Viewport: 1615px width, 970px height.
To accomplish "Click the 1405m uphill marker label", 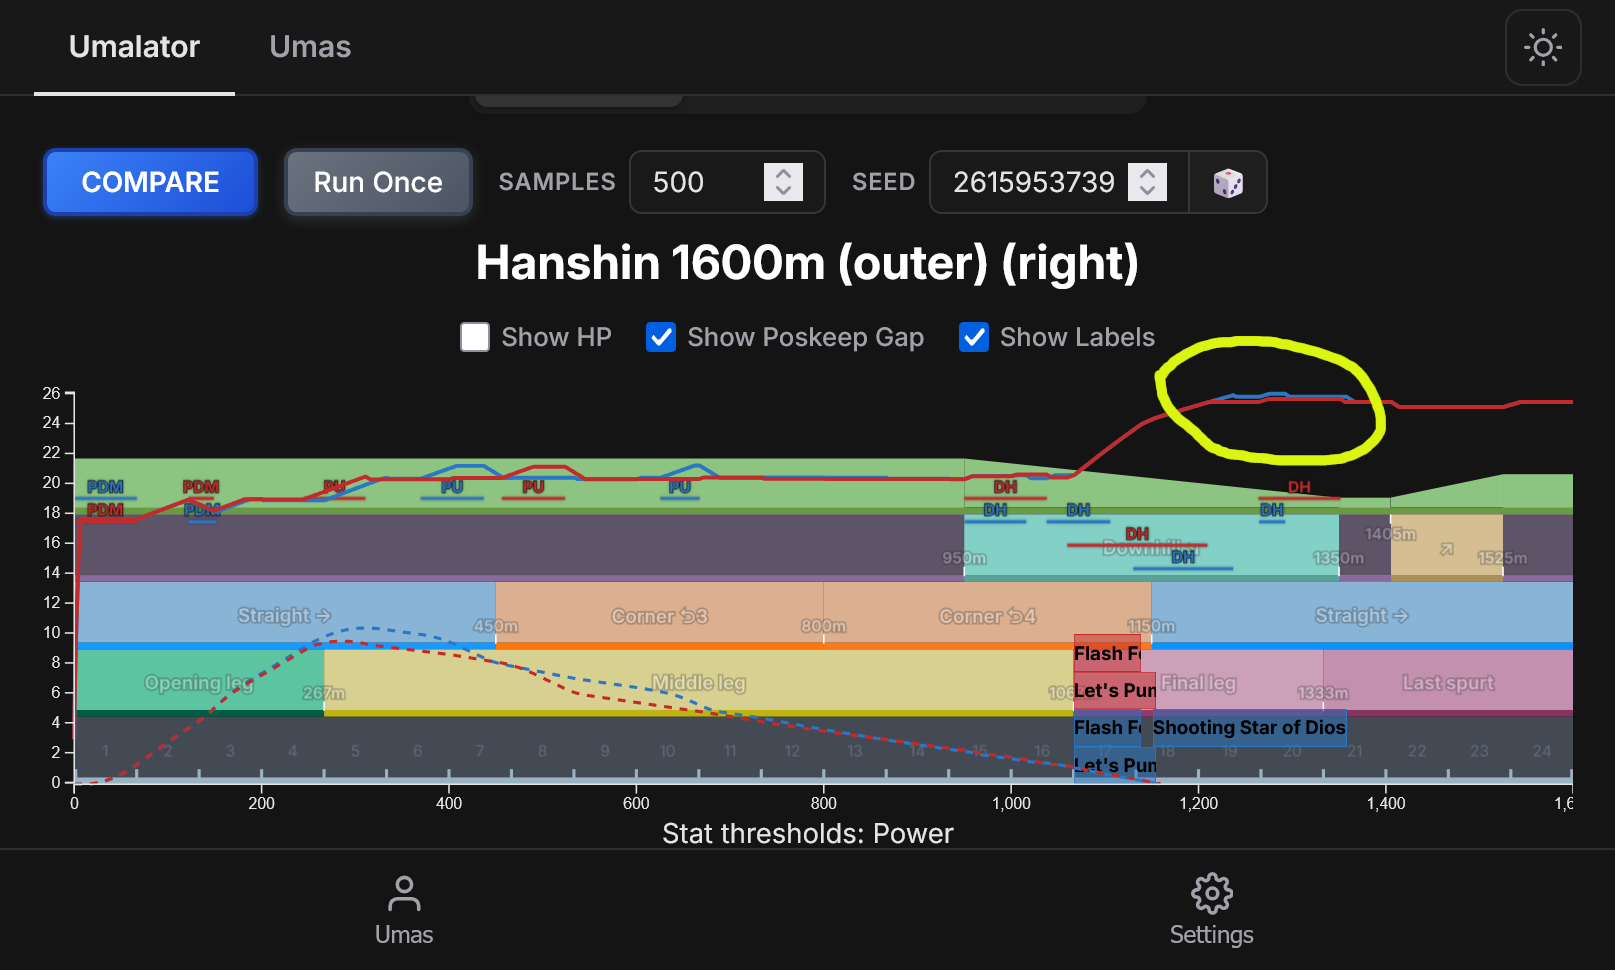I will pyautogui.click(x=1391, y=534).
